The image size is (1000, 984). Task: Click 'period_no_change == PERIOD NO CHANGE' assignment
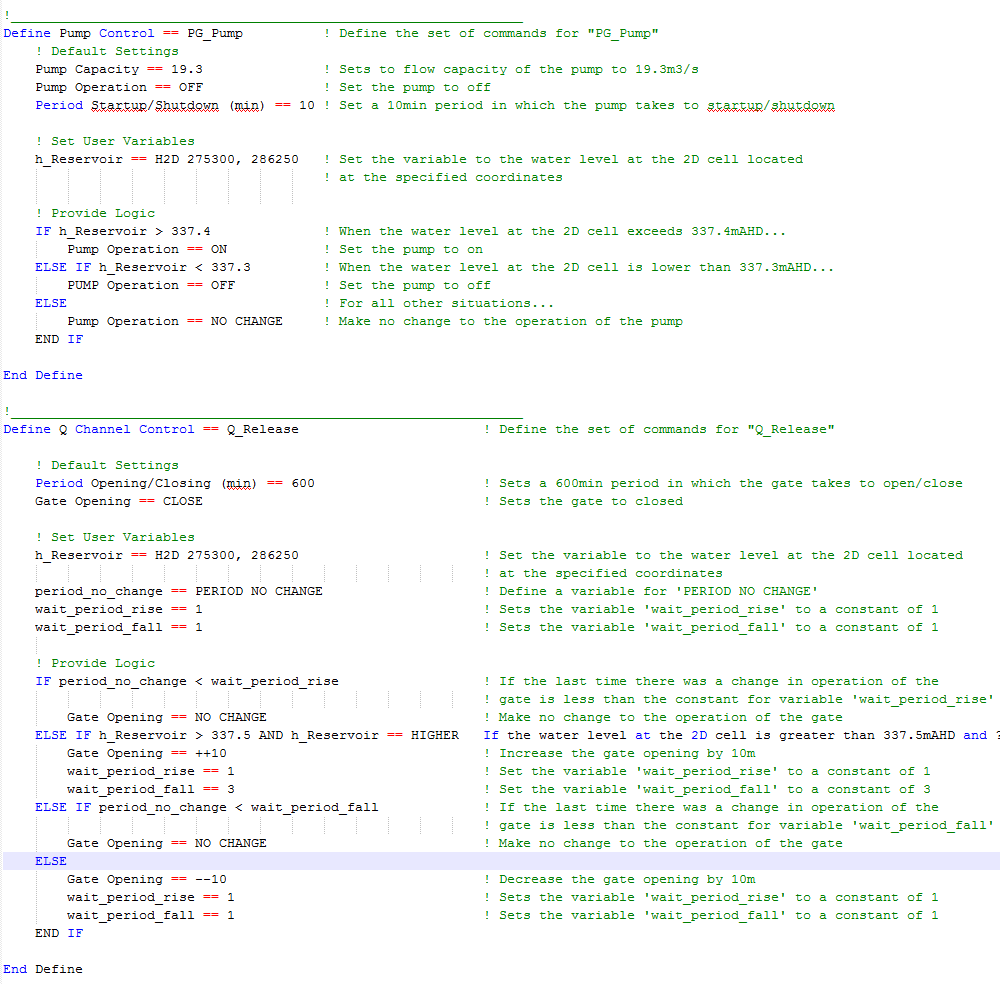[178, 591]
